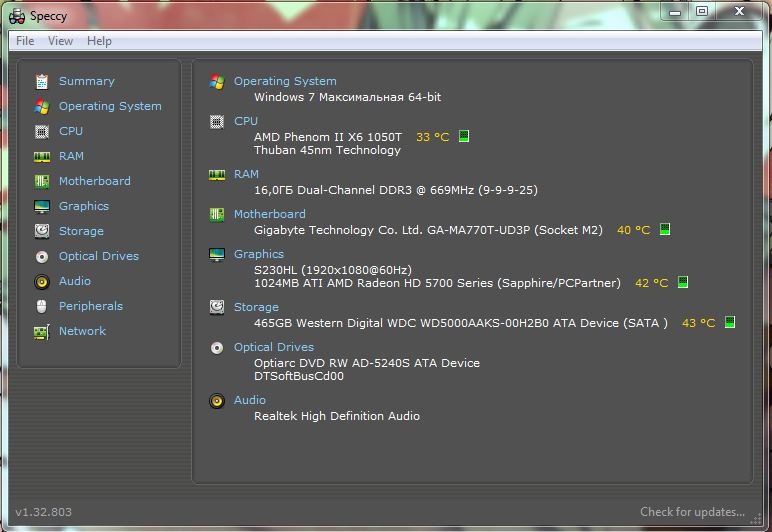772x532 pixels.
Task: Open Peripherals section from sidebar
Action: pyautogui.click(x=91, y=306)
